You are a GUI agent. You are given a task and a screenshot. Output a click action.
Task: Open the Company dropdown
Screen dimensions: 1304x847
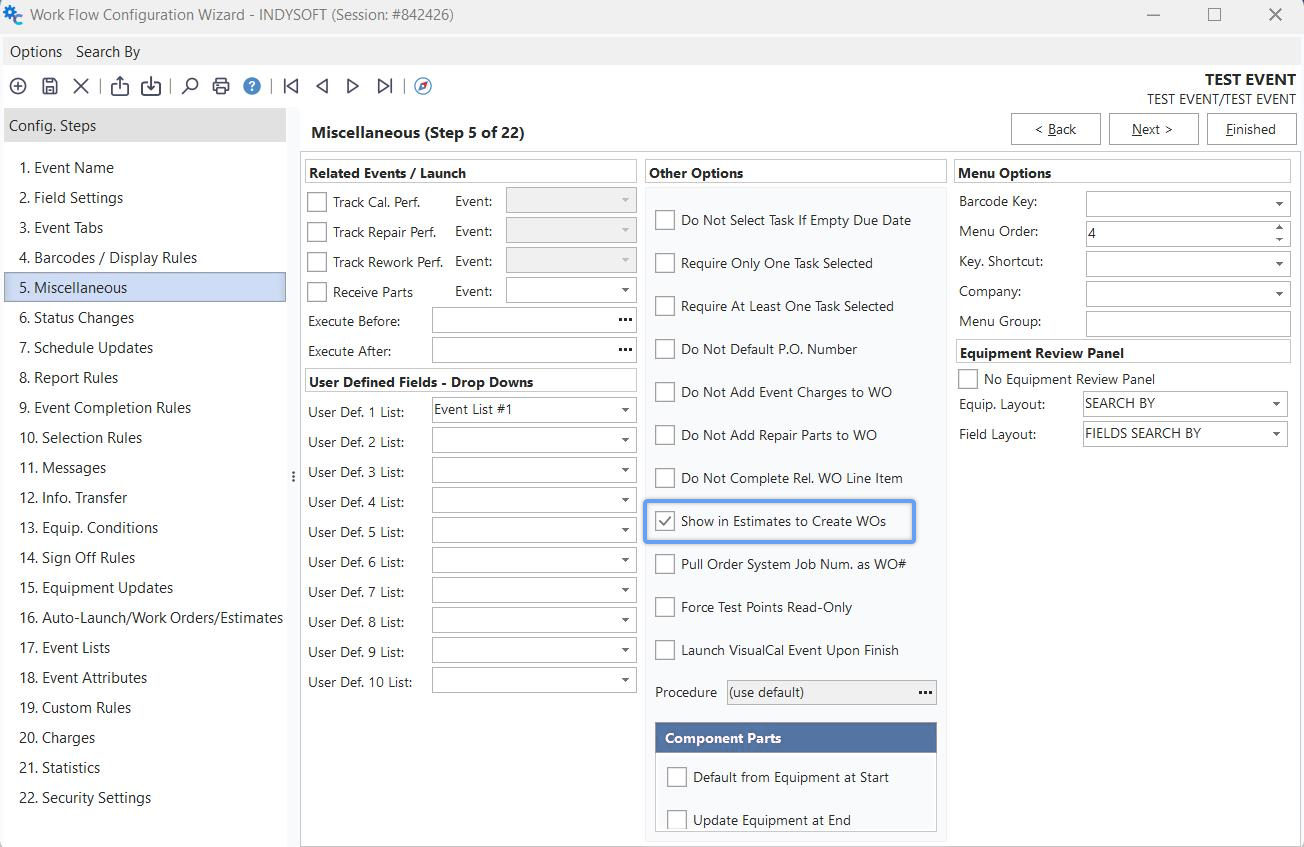pos(1279,294)
